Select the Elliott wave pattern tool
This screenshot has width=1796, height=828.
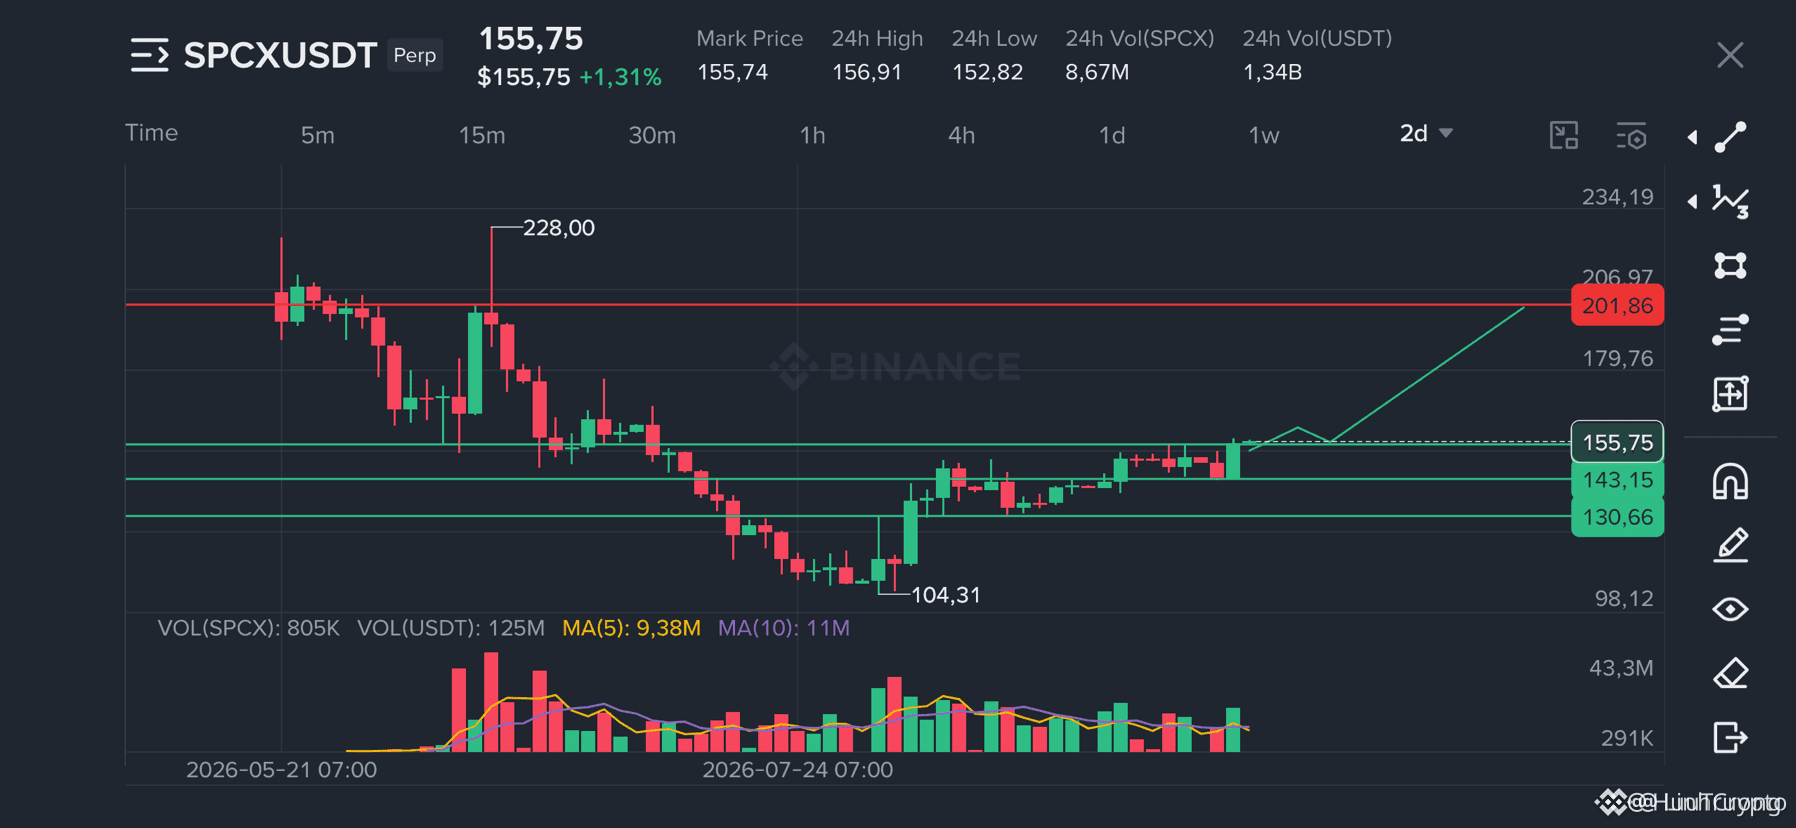click(1730, 201)
